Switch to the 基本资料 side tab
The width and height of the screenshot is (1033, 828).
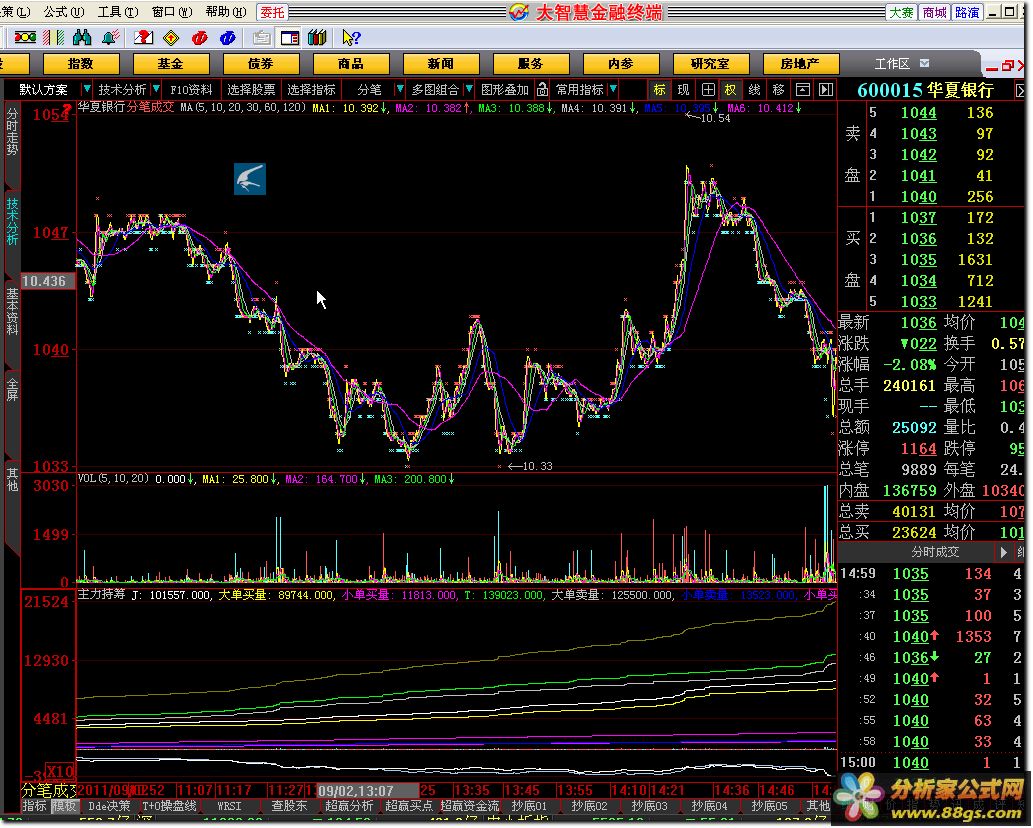pyautogui.click(x=12, y=312)
